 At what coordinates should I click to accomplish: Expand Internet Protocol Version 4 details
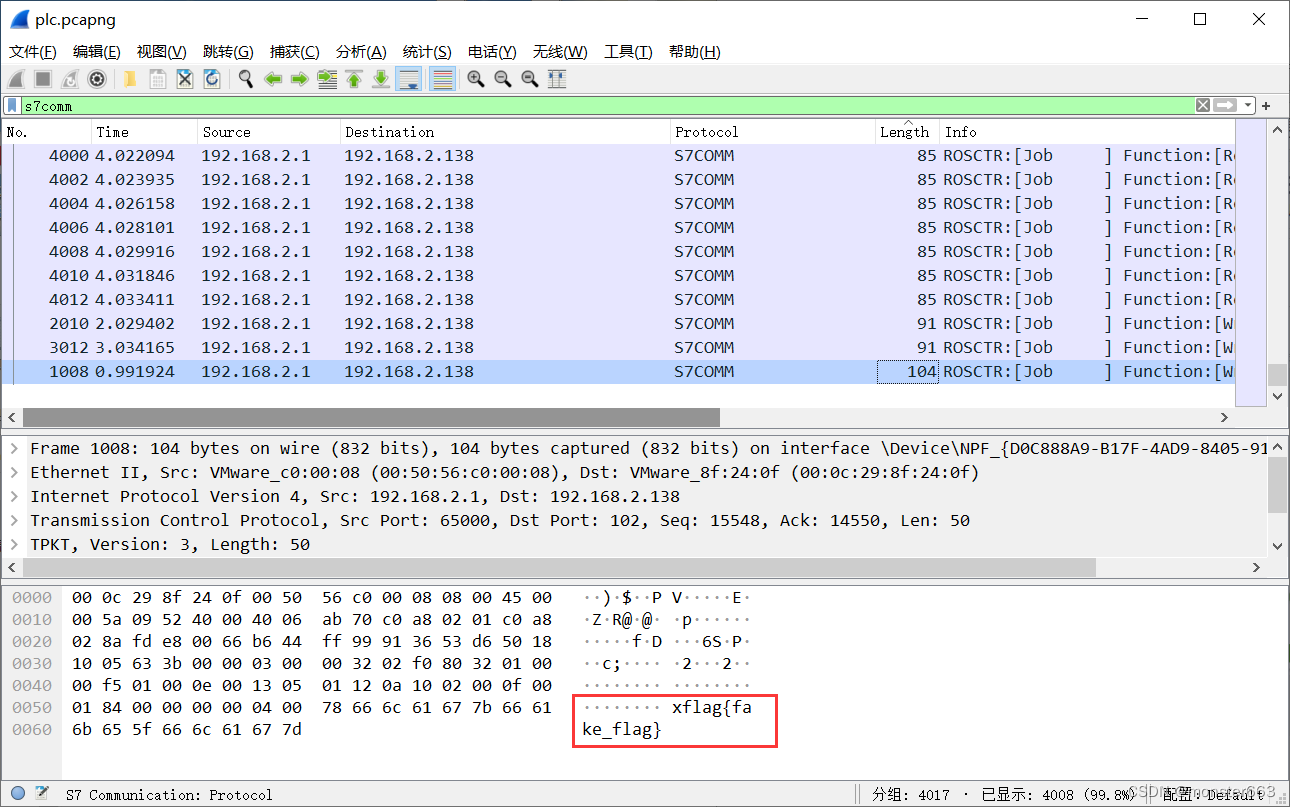(x=14, y=496)
